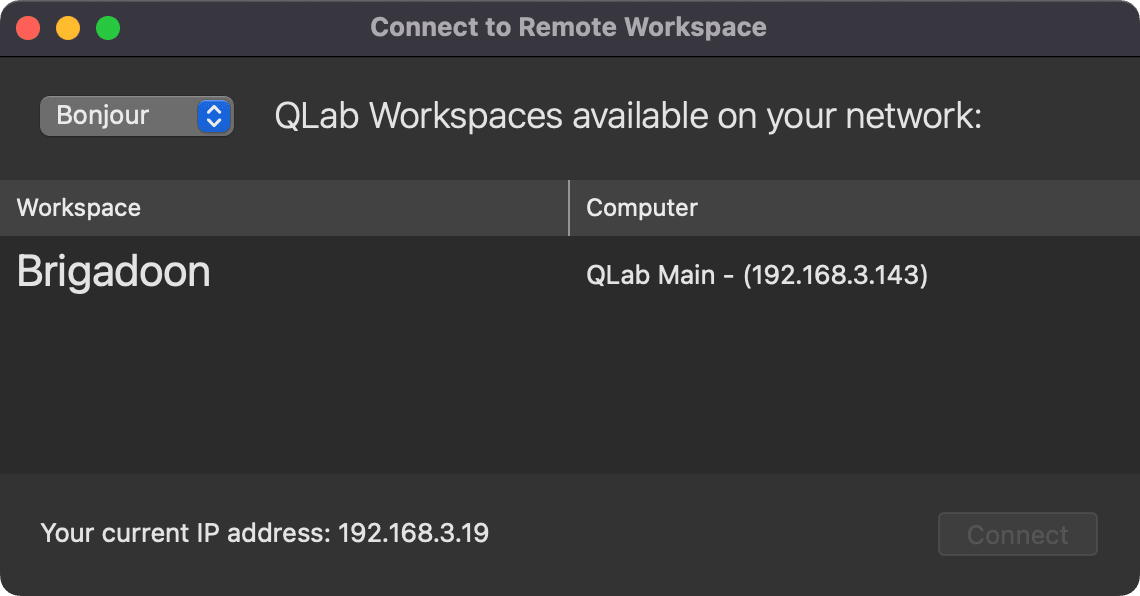Click the column divider between Workspace and Computer
1140x596 pixels.
[x=567, y=208]
